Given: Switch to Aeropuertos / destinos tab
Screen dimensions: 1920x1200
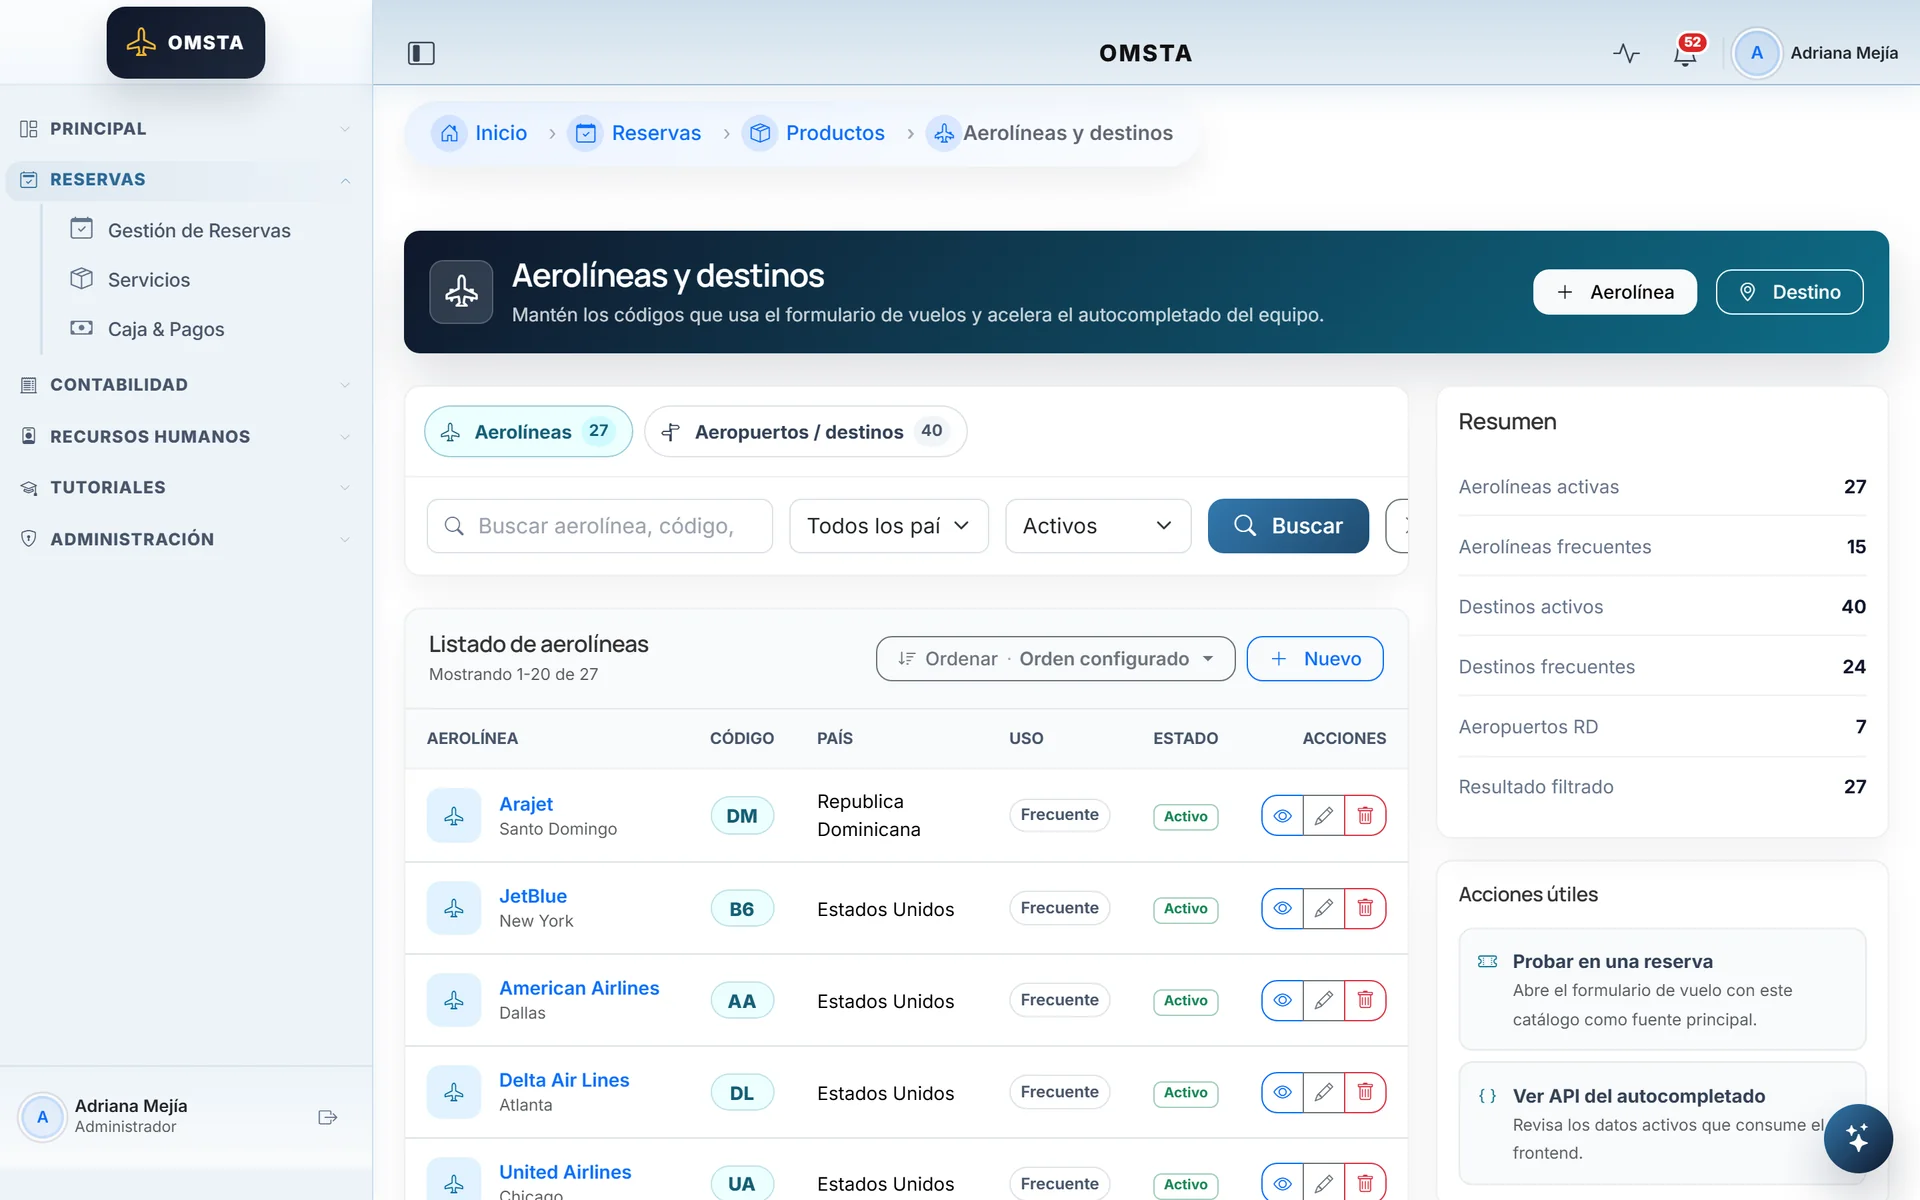Looking at the screenshot, I should (805, 432).
